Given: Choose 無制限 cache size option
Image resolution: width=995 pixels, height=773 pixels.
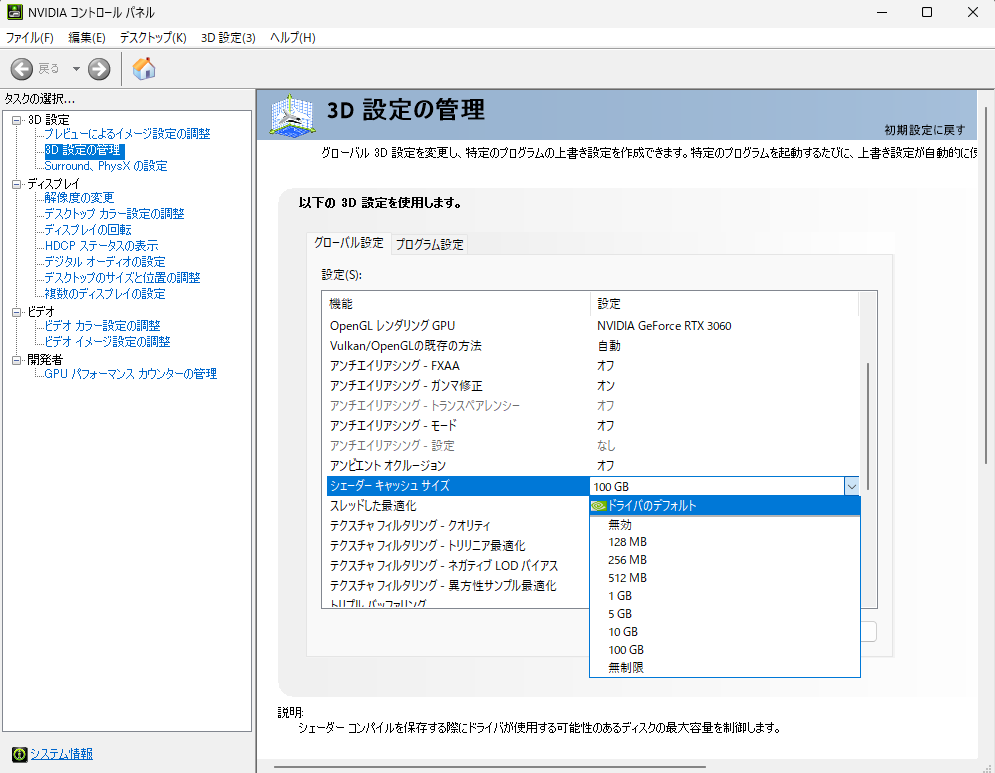Looking at the screenshot, I should pyautogui.click(x=725, y=668).
